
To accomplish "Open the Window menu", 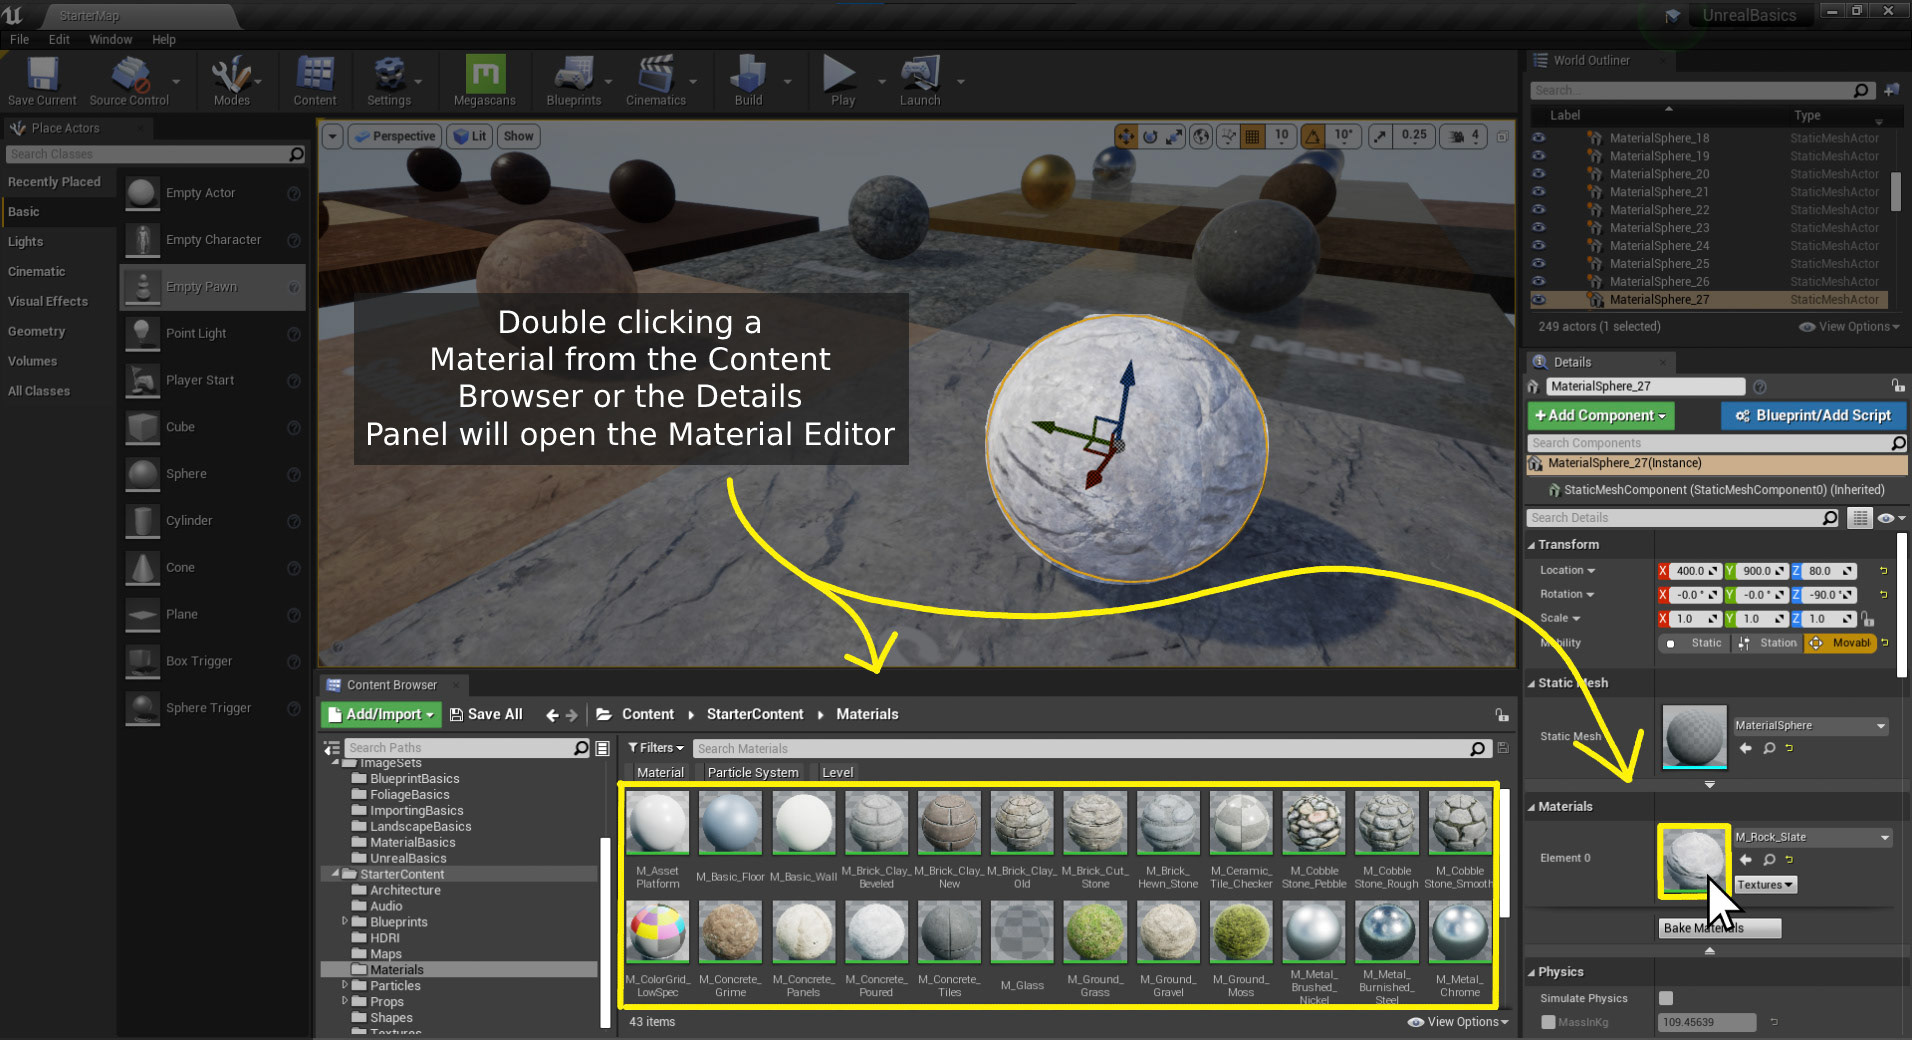I will [x=110, y=39].
